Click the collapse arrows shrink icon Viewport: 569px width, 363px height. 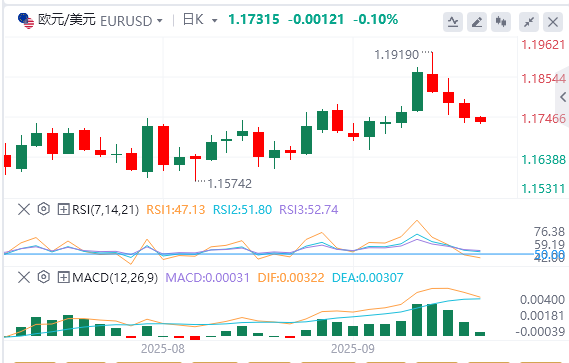529,22
